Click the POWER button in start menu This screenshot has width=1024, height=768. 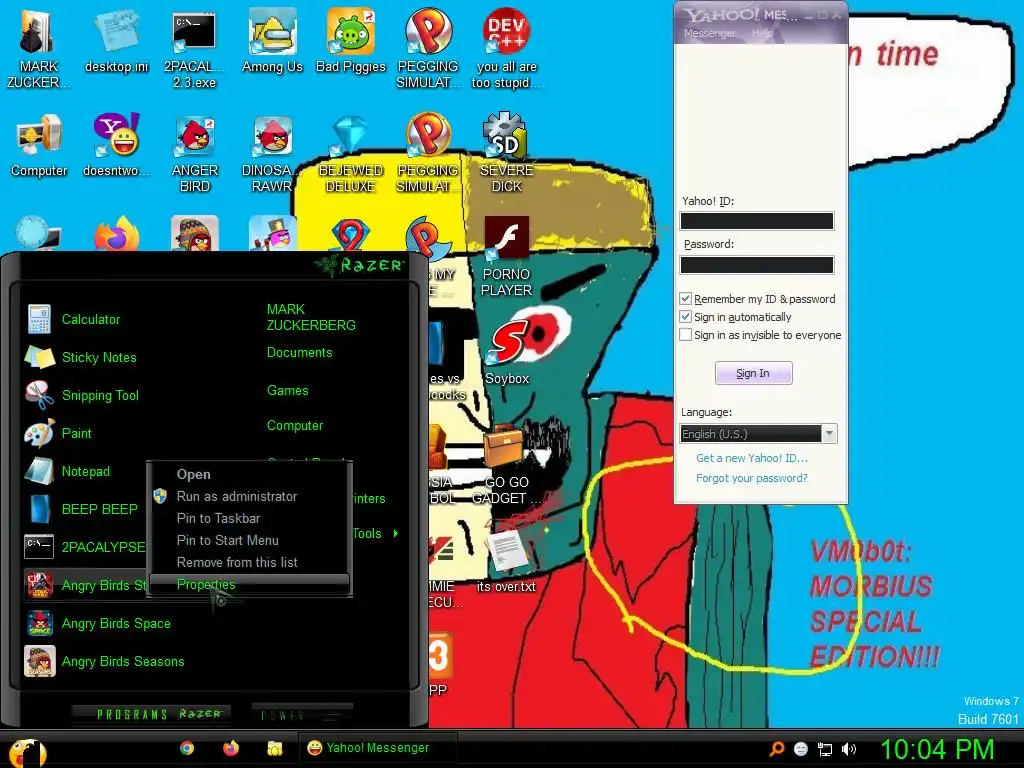click(x=302, y=714)
